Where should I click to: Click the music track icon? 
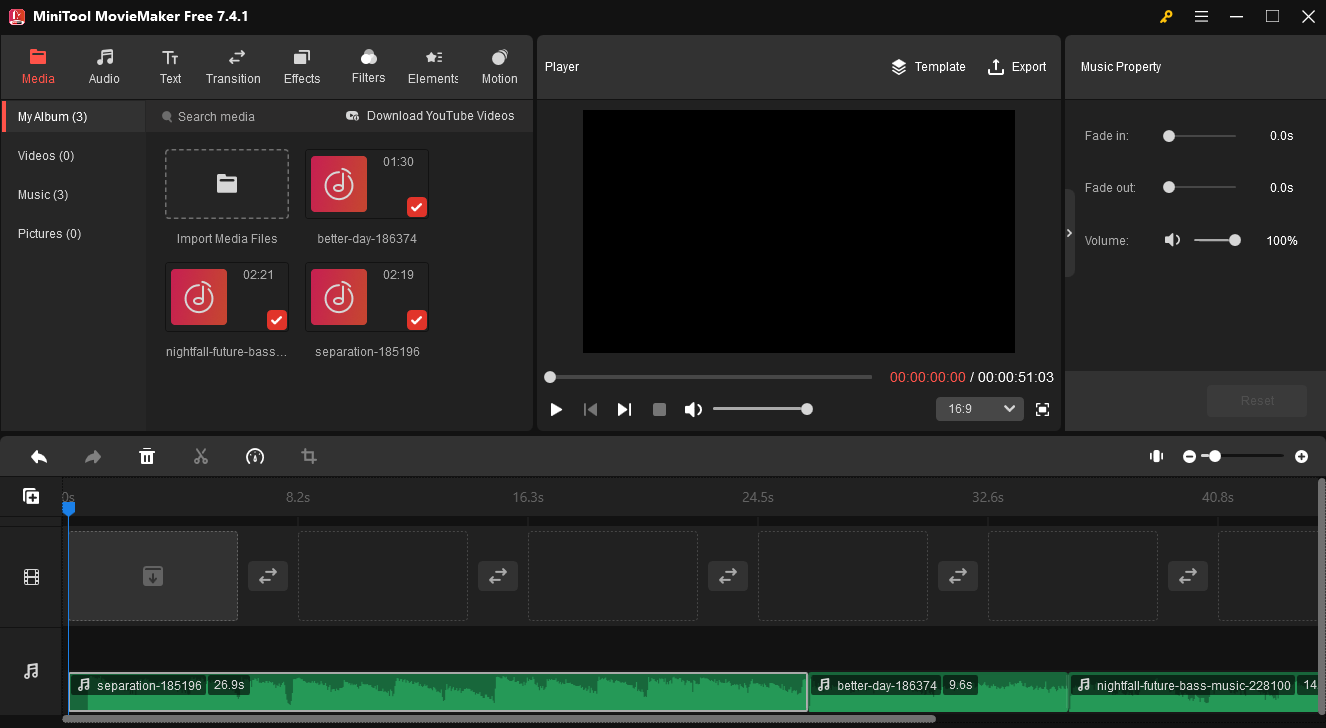[x=31, y=671]
